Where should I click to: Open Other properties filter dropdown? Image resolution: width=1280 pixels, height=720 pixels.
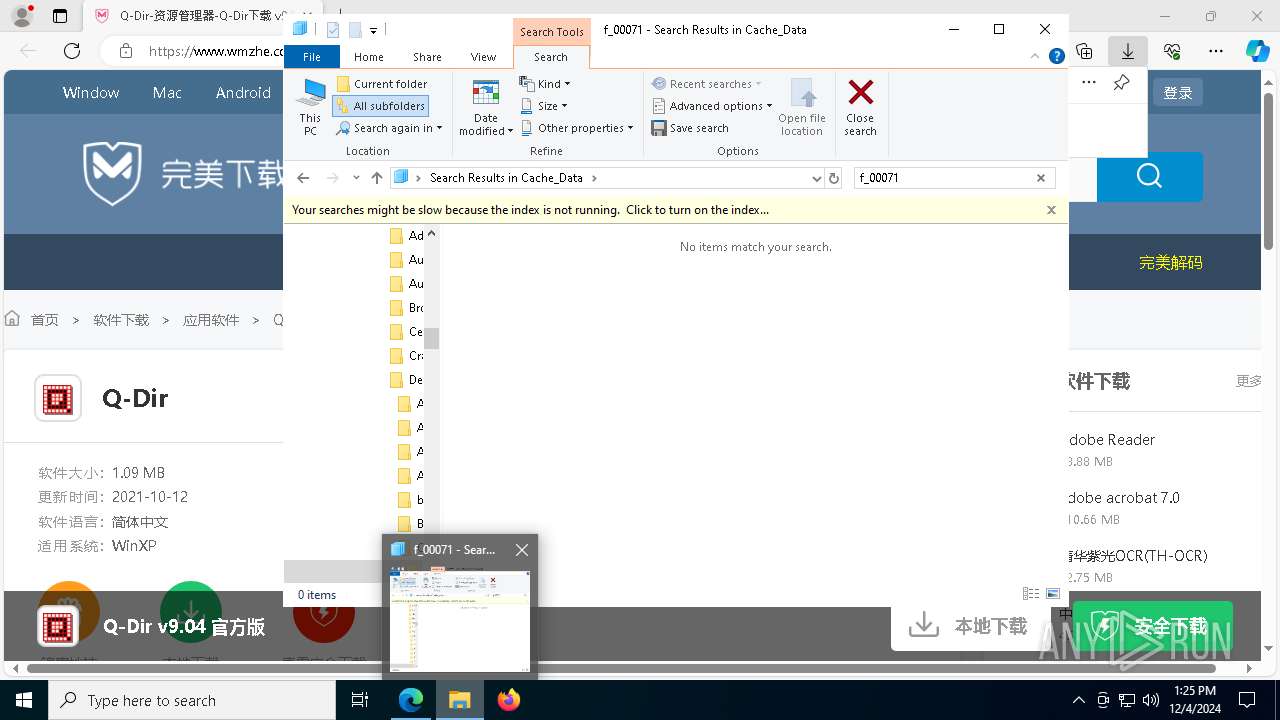(577, 128)
